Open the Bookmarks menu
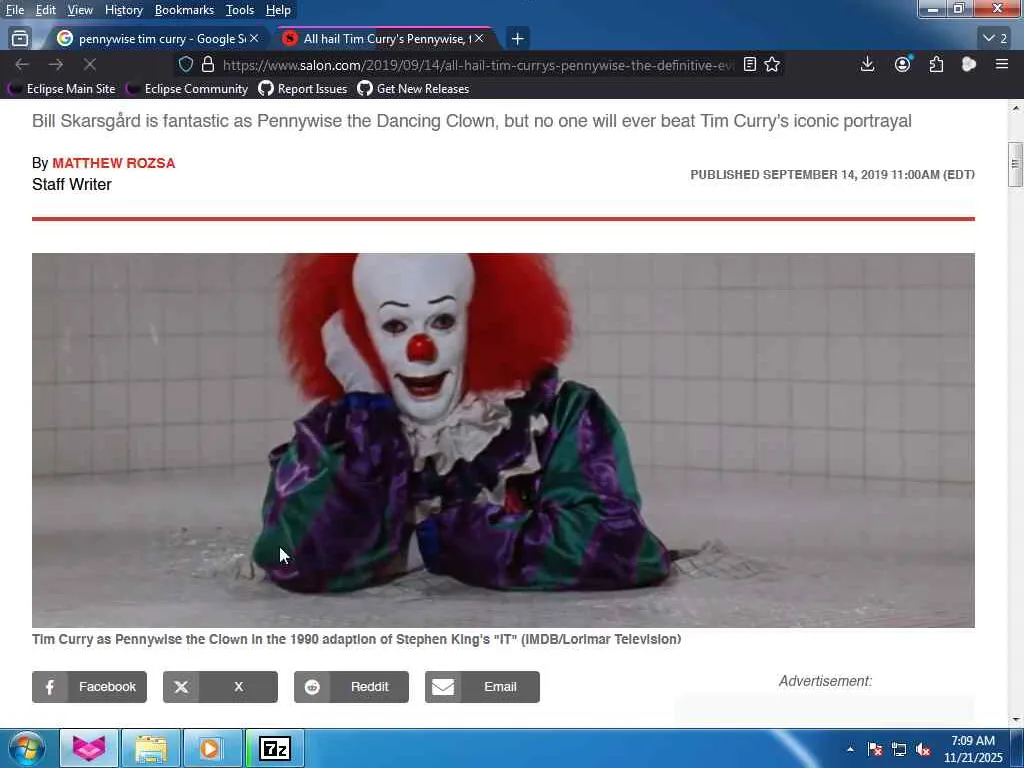Screen dimensions: 1024x768 coord(184,10)
